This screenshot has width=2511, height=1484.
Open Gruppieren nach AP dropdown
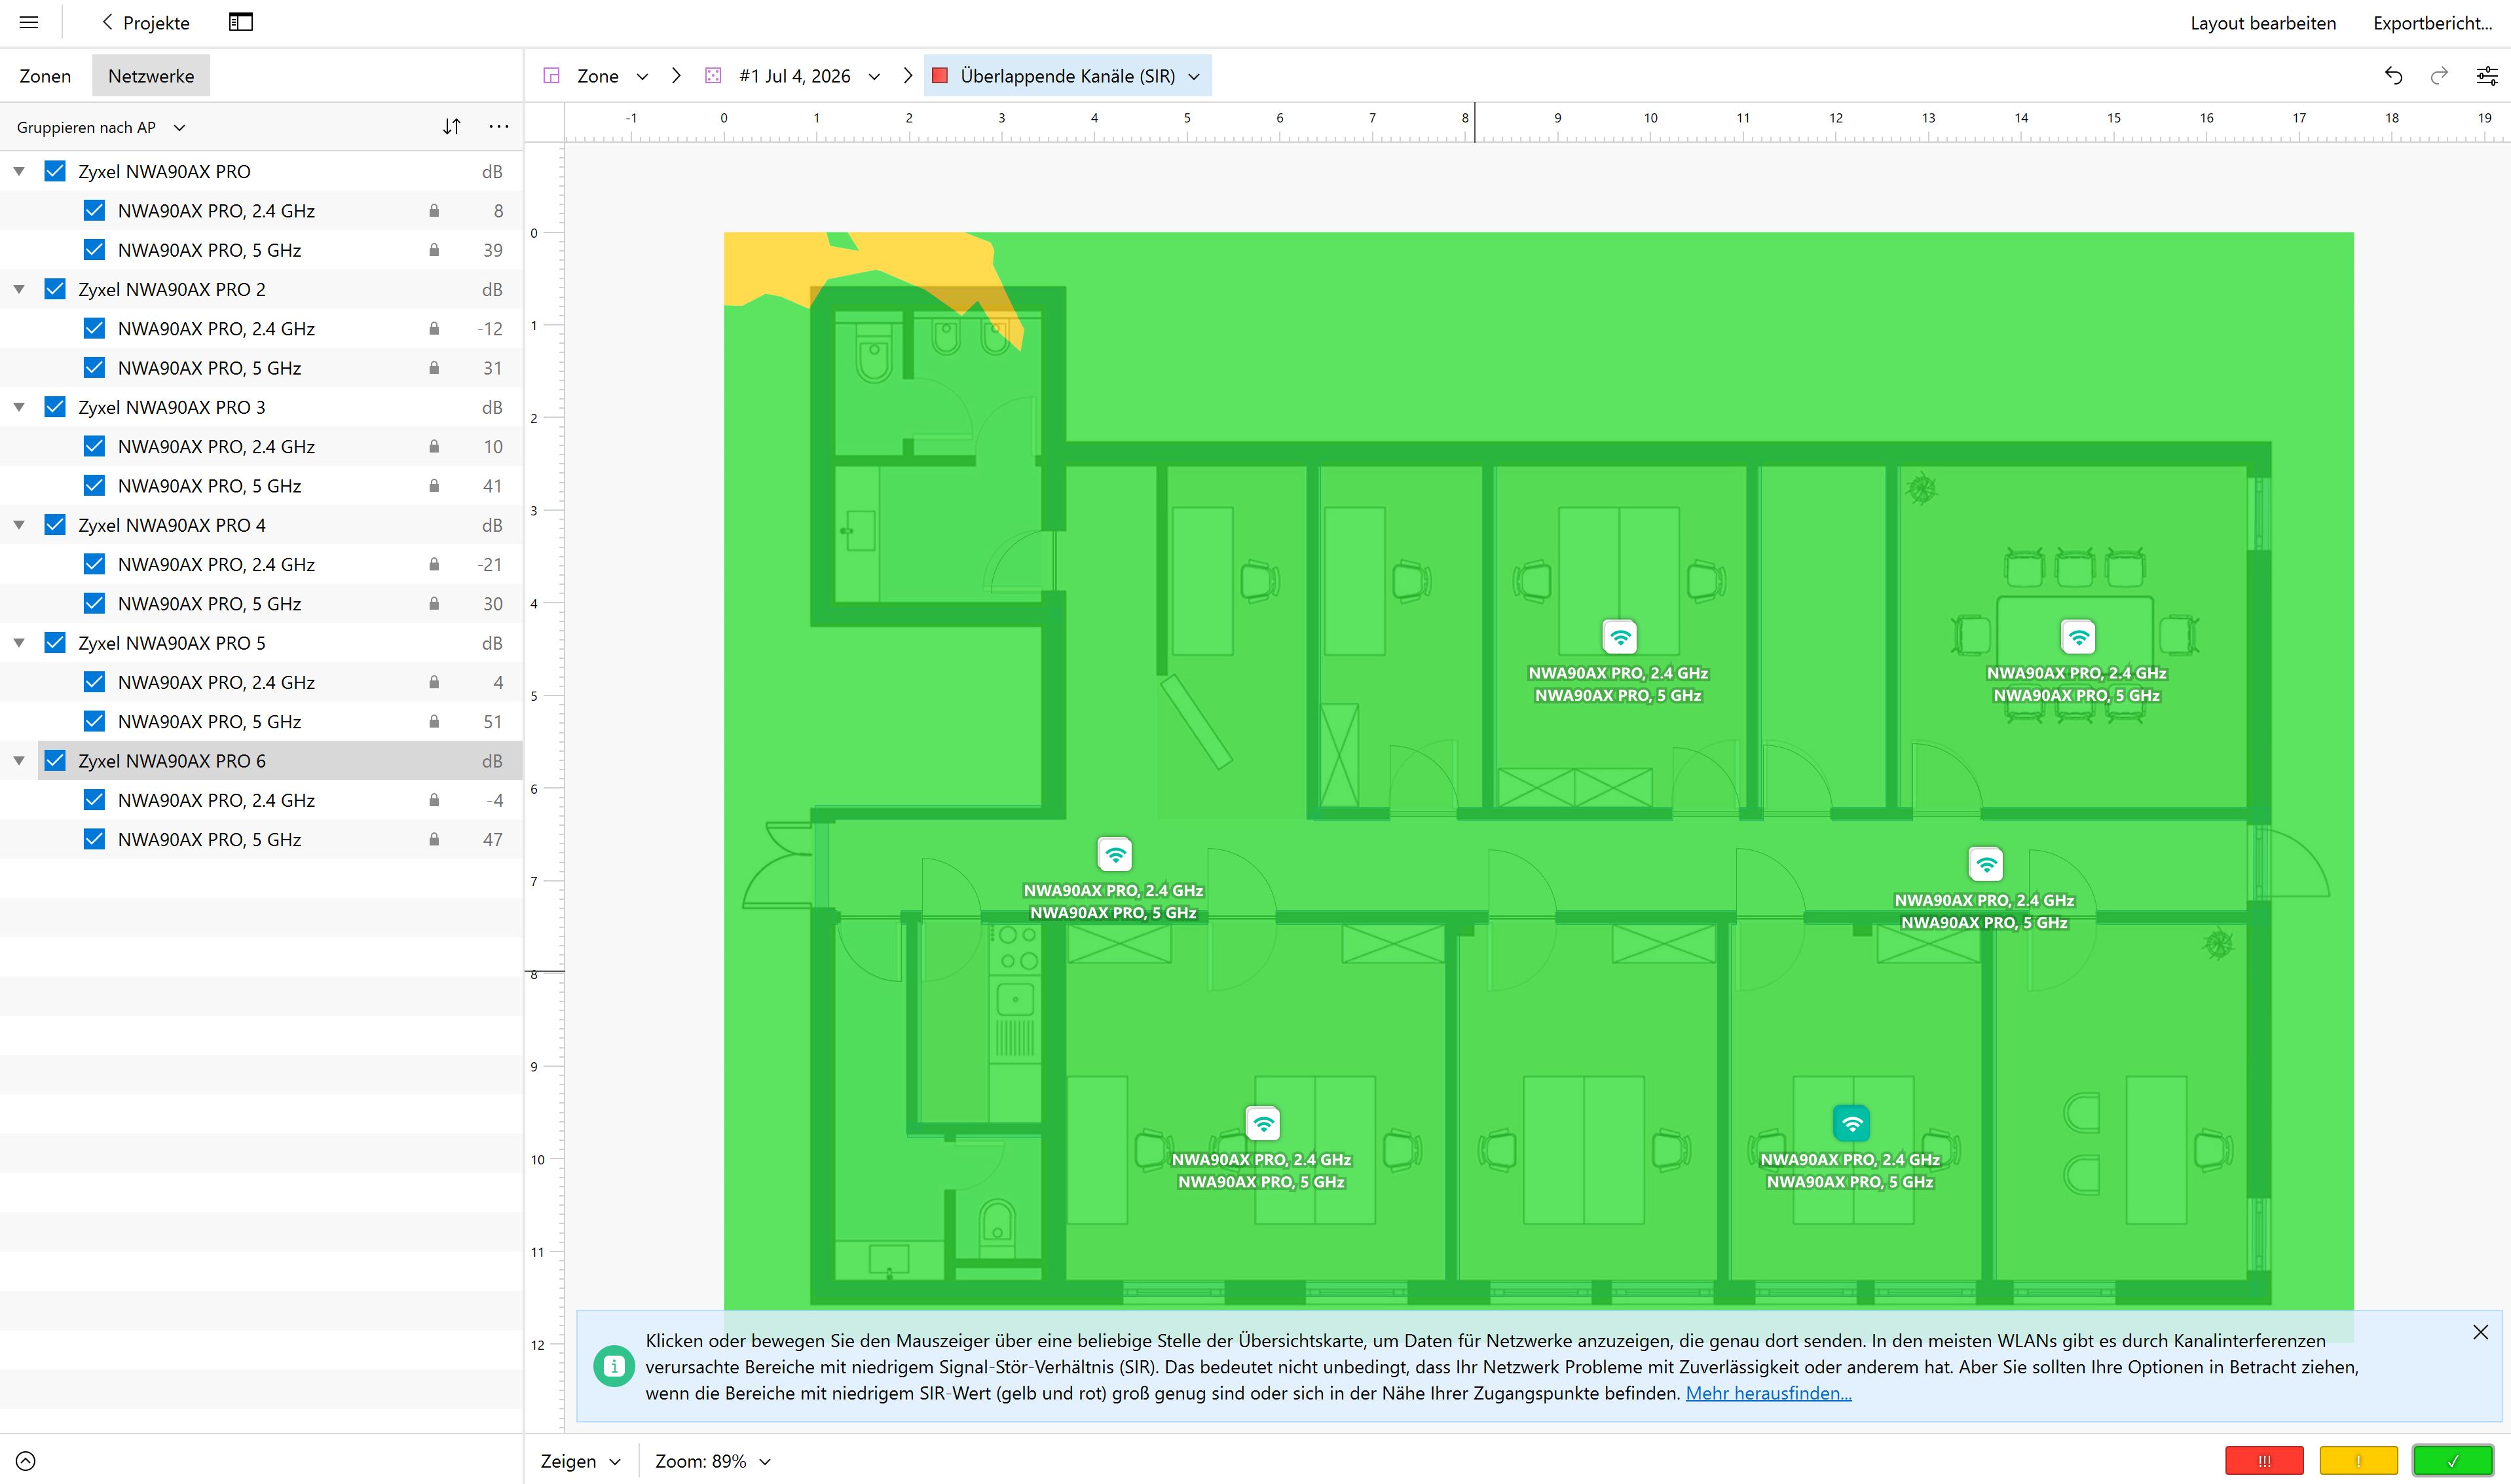point(101,127)
